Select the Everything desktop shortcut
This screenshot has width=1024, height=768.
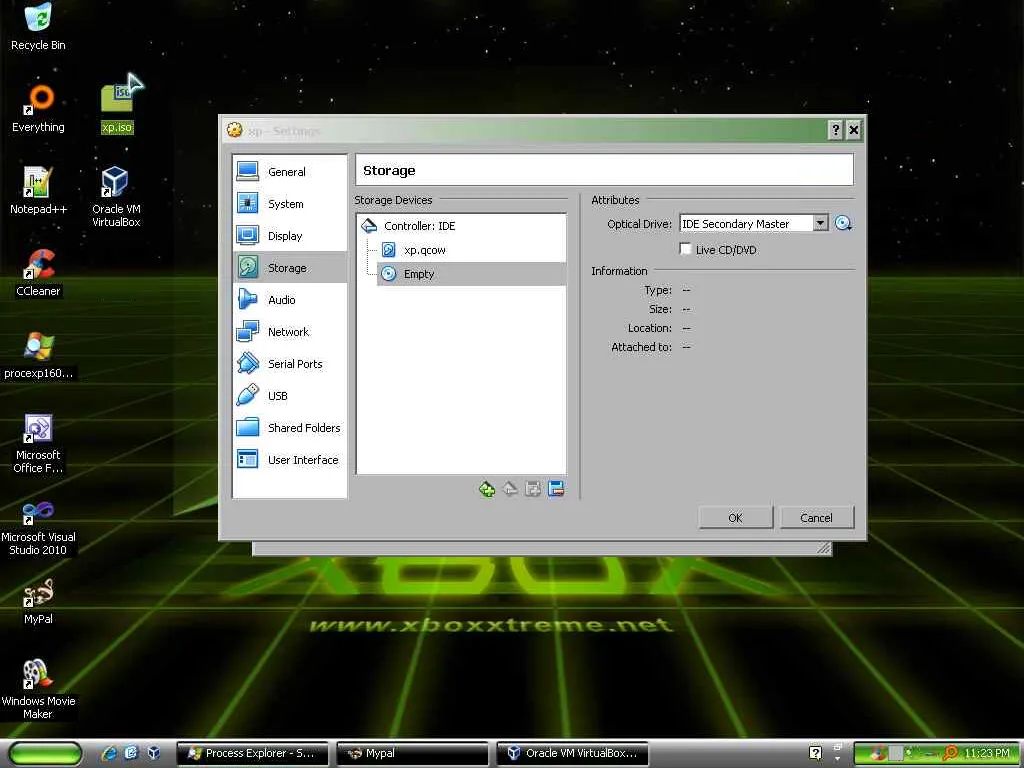pos(38,109)
